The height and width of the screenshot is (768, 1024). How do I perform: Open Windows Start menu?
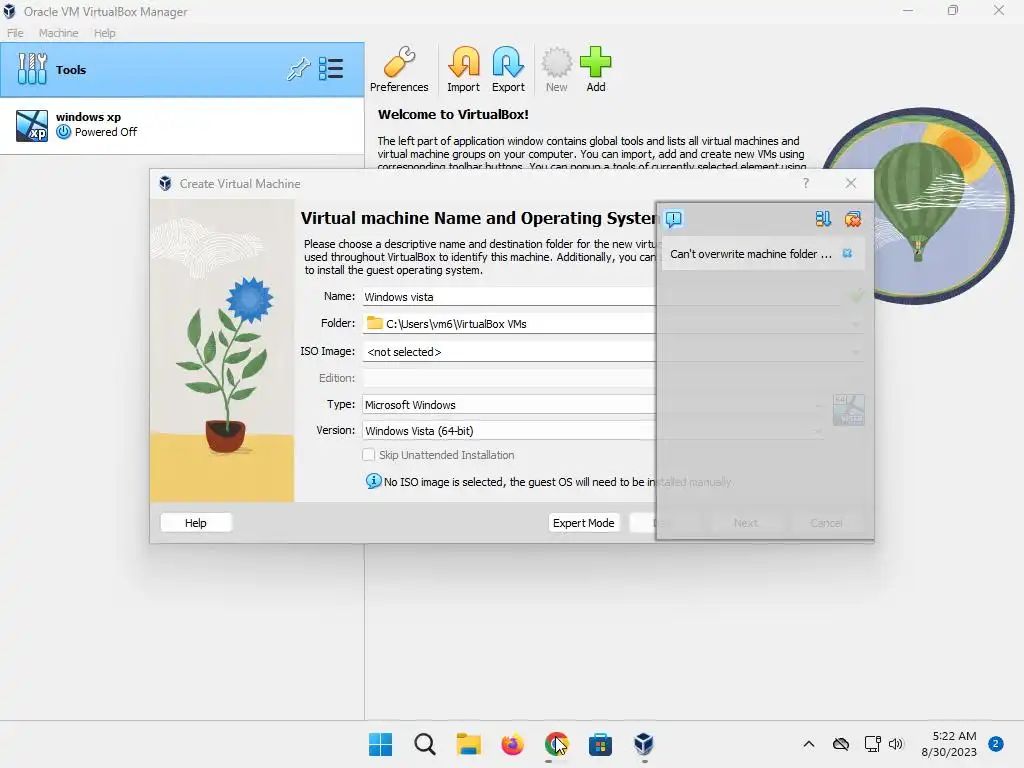(x=381, y=744)
